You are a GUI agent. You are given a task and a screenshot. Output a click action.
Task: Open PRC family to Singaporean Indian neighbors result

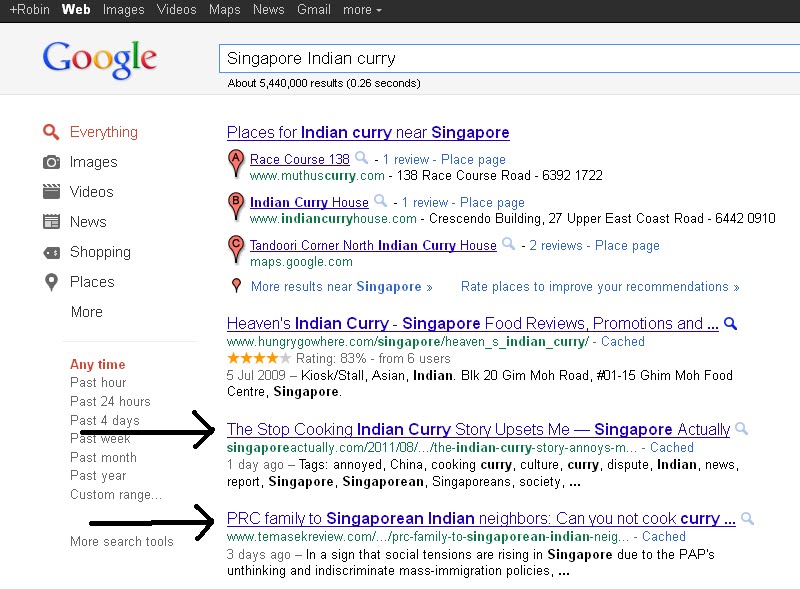pos(481,519)
